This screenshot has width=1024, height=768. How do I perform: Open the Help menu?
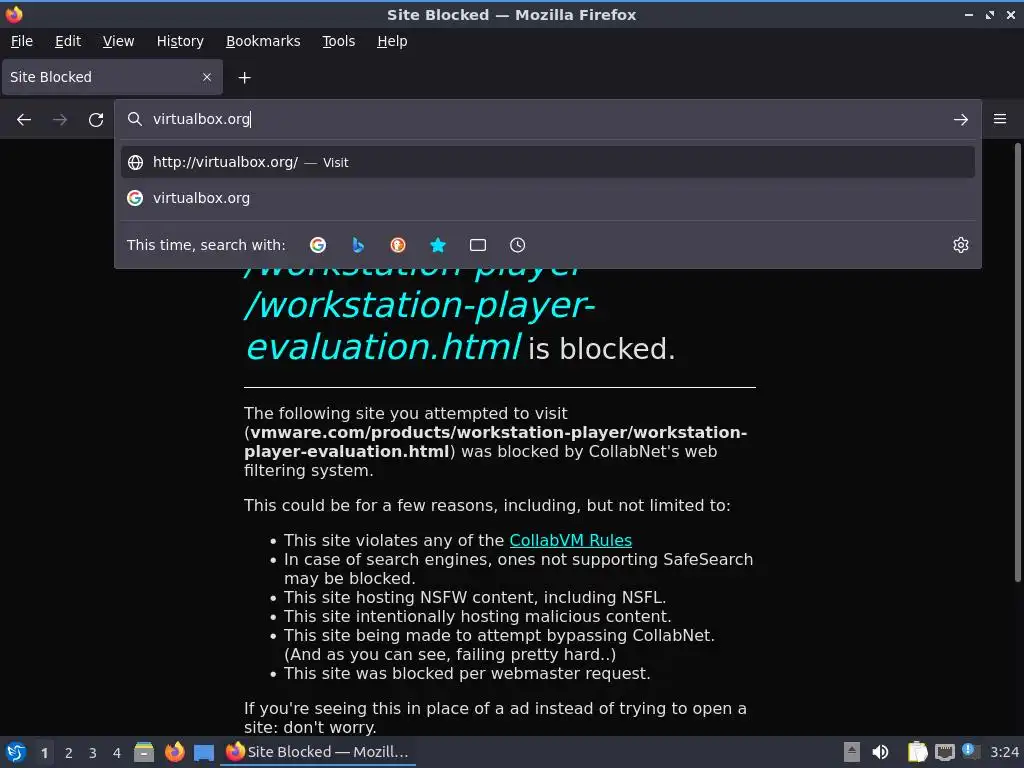point(392,41)
